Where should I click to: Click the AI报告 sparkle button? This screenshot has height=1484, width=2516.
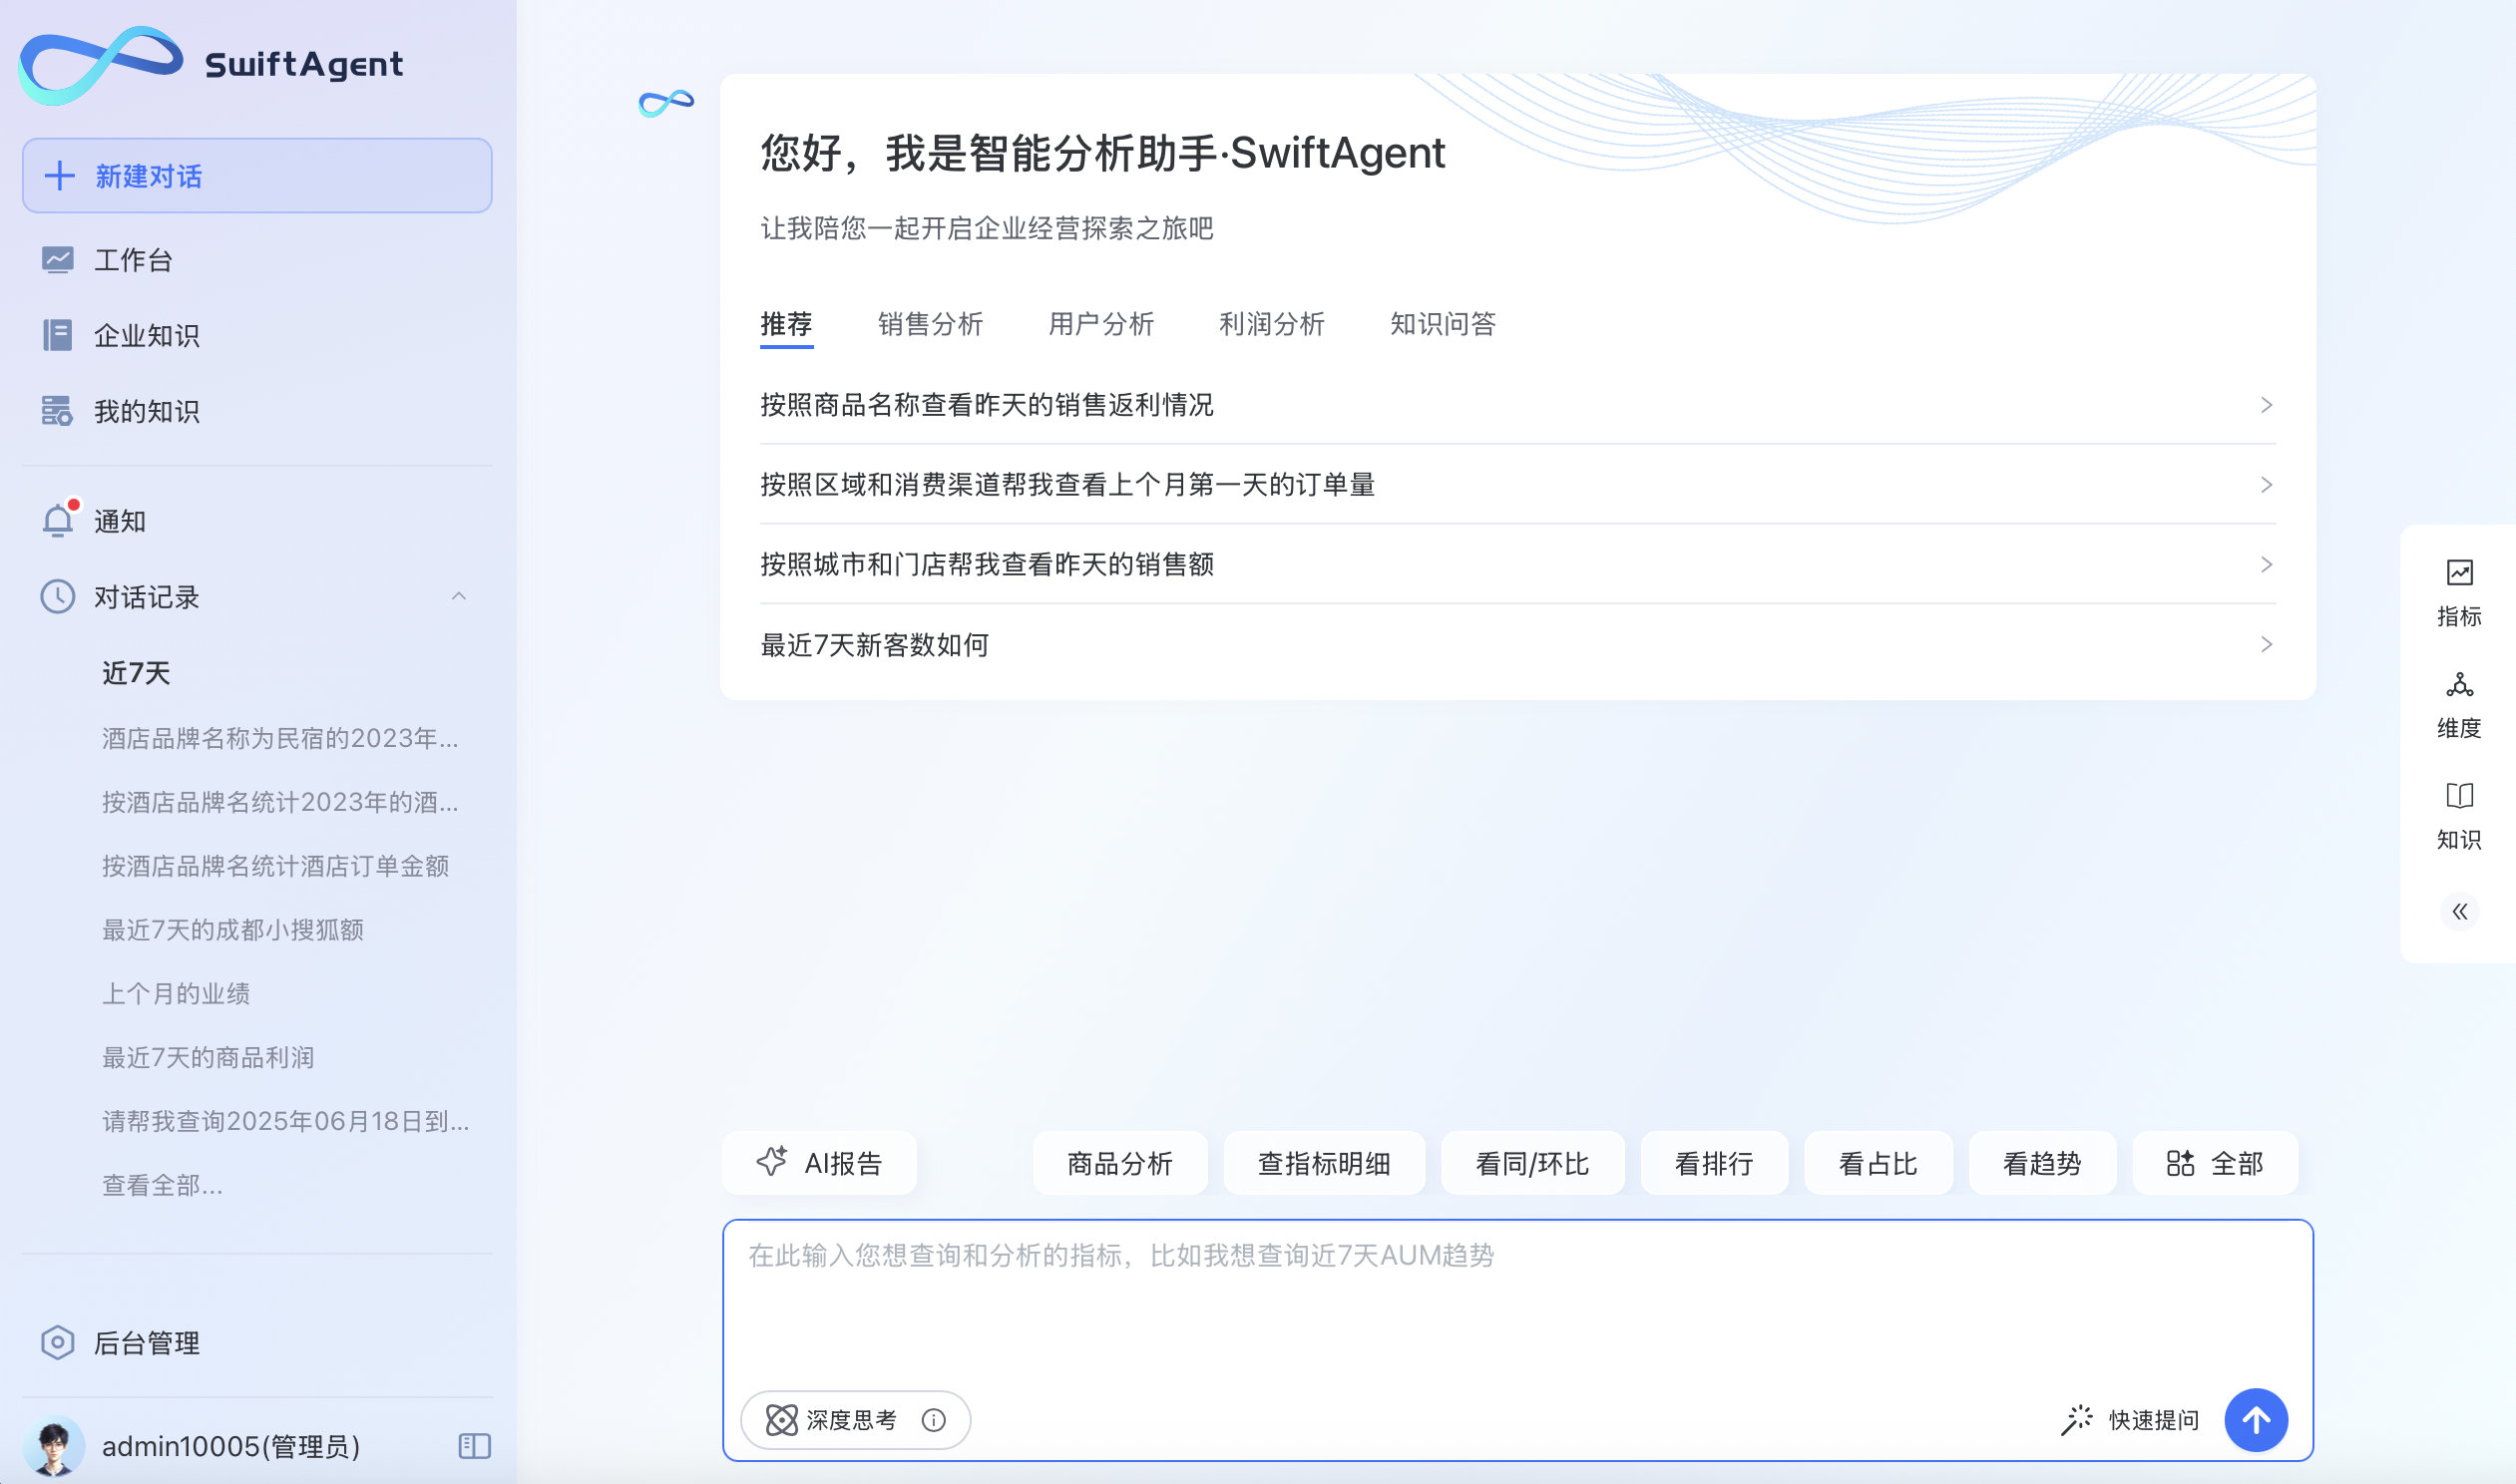[819, 1163]
